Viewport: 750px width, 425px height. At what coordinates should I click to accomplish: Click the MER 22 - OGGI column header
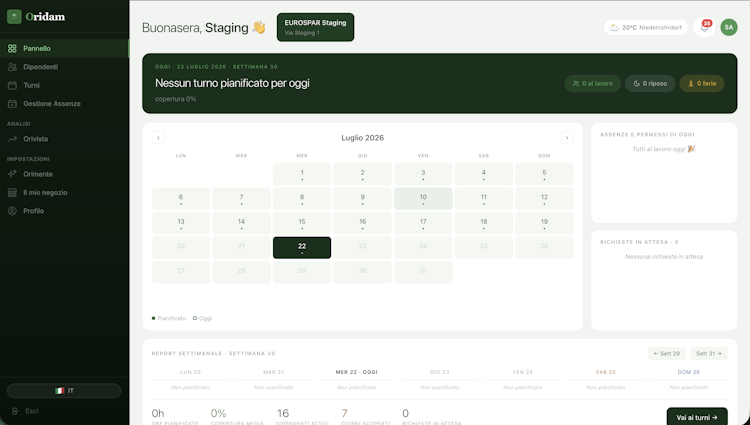(356, 372)
